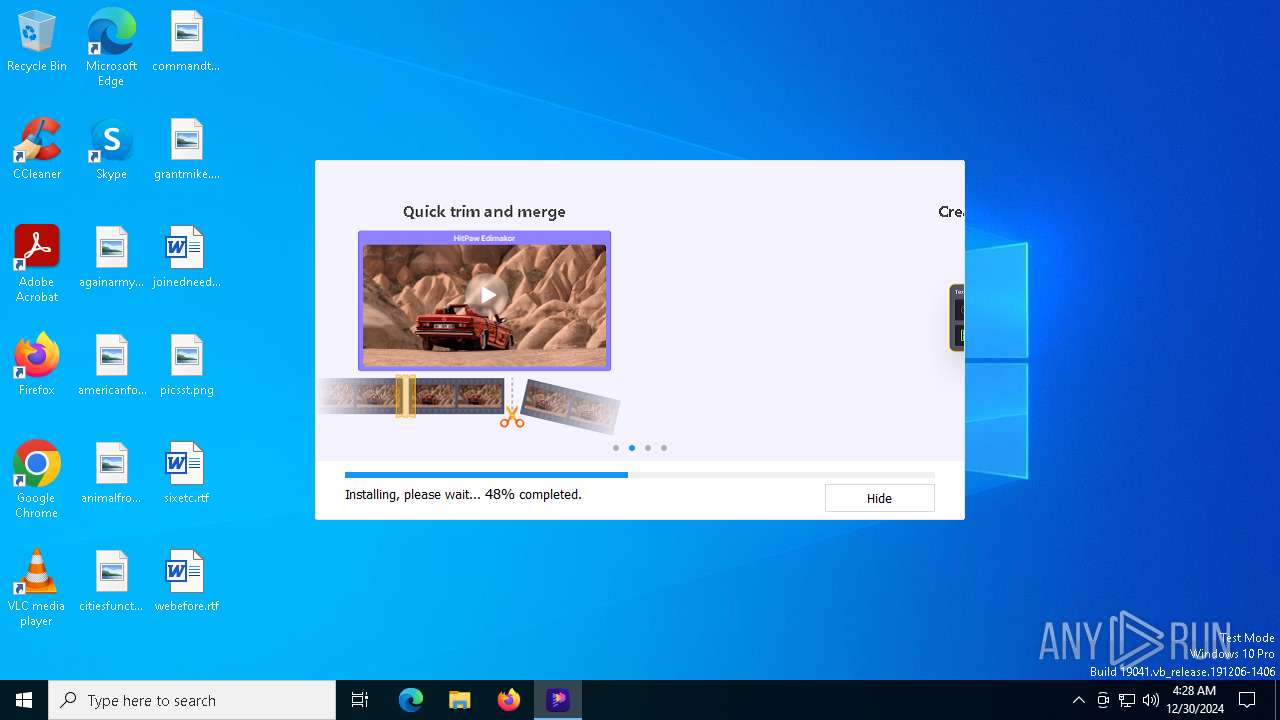The height and width of the screenshot is (720, 1280).
Task: Open Google Chrome desktop shortcut
Action: (37, 480)
